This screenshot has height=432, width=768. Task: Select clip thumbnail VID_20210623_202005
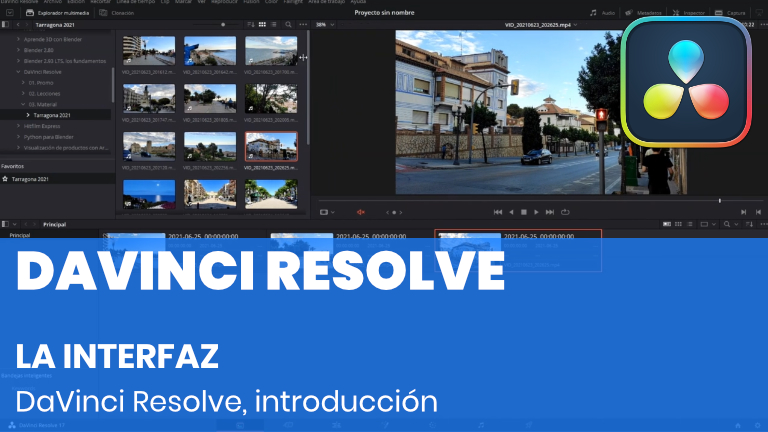271,98
